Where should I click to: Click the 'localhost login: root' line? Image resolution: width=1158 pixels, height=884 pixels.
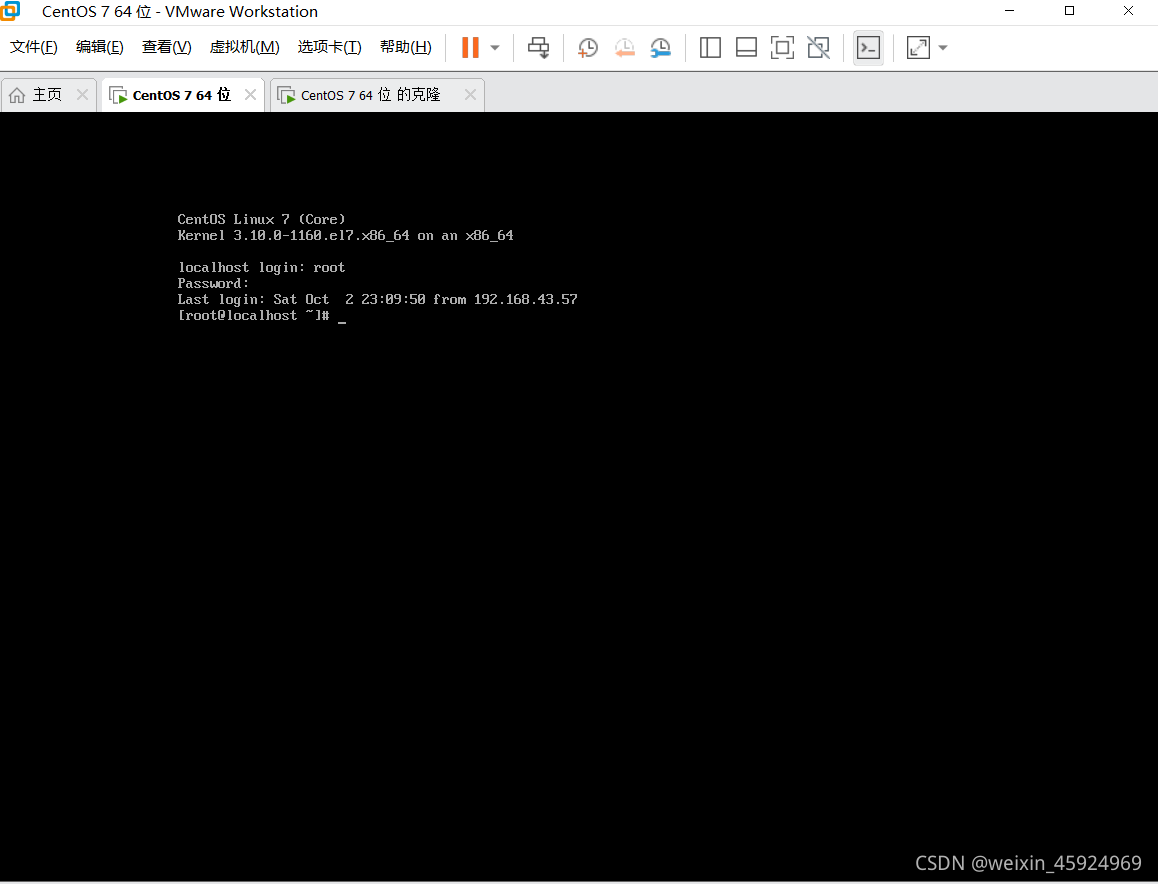(261, 267)
